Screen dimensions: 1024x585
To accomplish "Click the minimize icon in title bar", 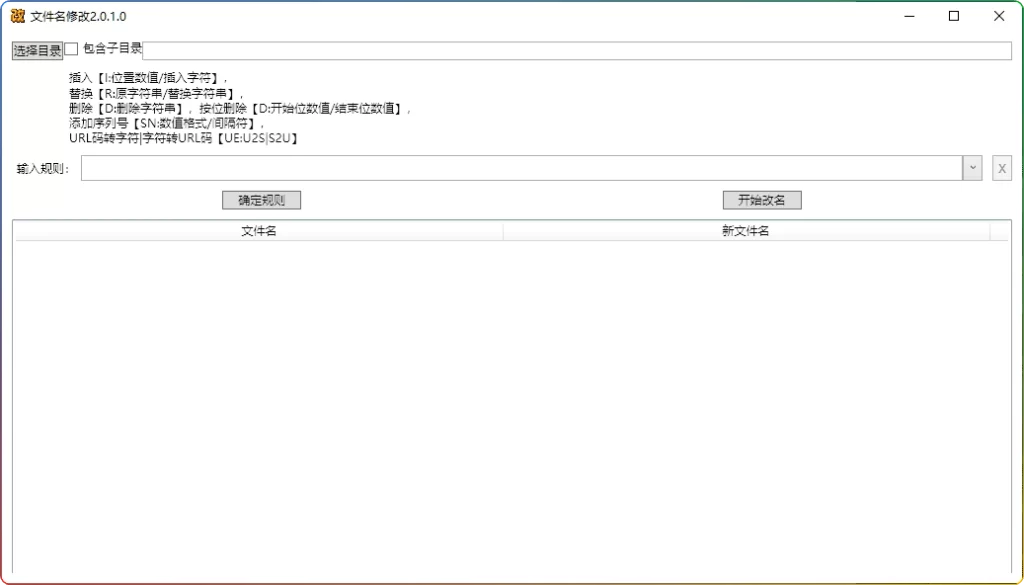I will coord(908,16).
